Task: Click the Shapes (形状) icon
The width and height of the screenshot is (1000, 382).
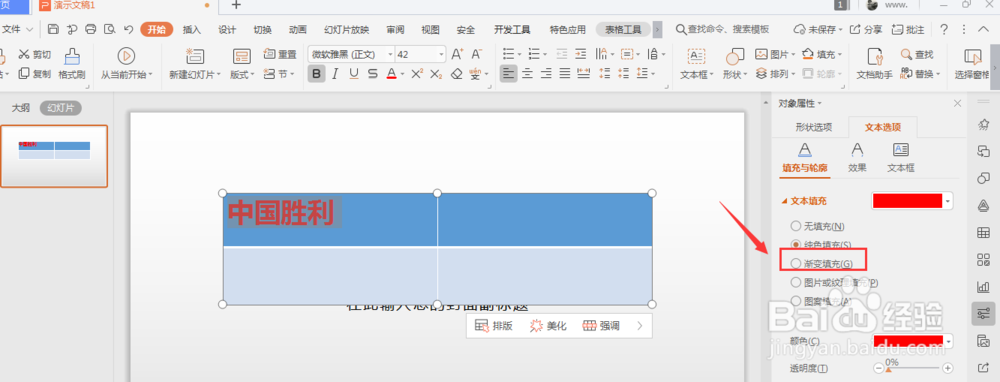Action: pyautogui.click(x=735, y=56)
